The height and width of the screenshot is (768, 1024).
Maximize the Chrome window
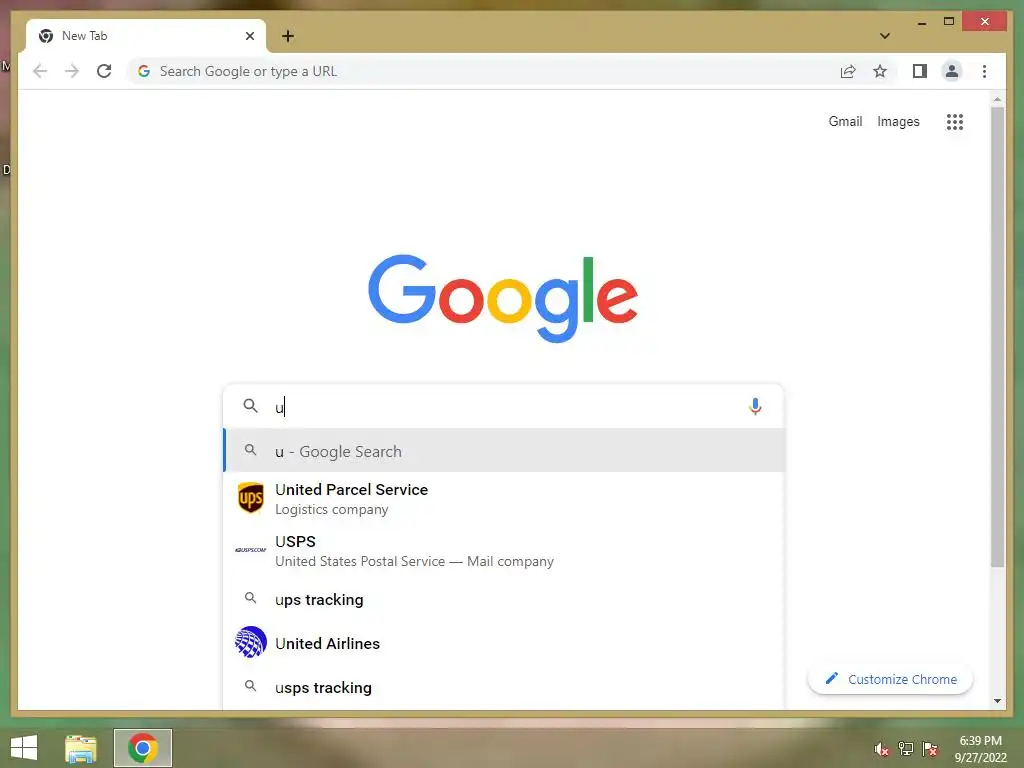coord(949,22)
